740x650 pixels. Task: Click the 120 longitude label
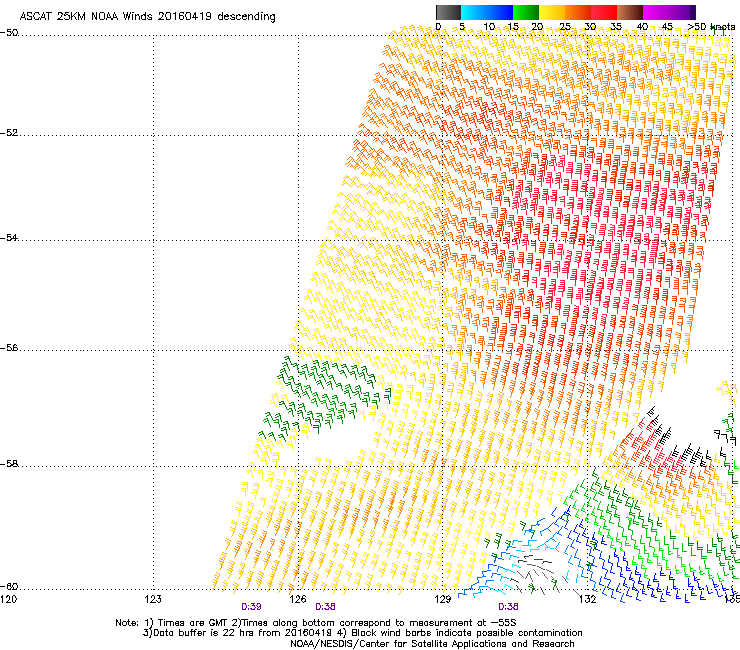tap(8, 599)
